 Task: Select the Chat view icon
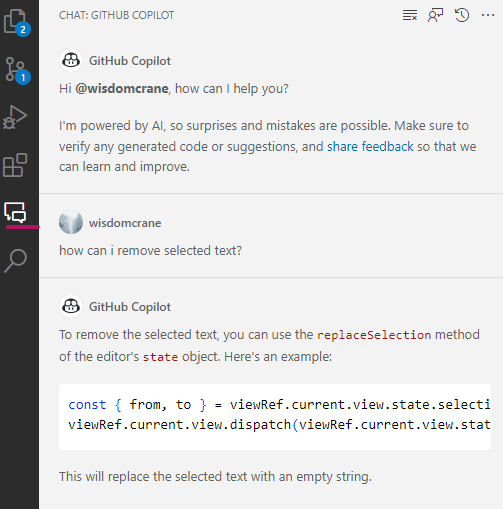[x=15, y=212]
